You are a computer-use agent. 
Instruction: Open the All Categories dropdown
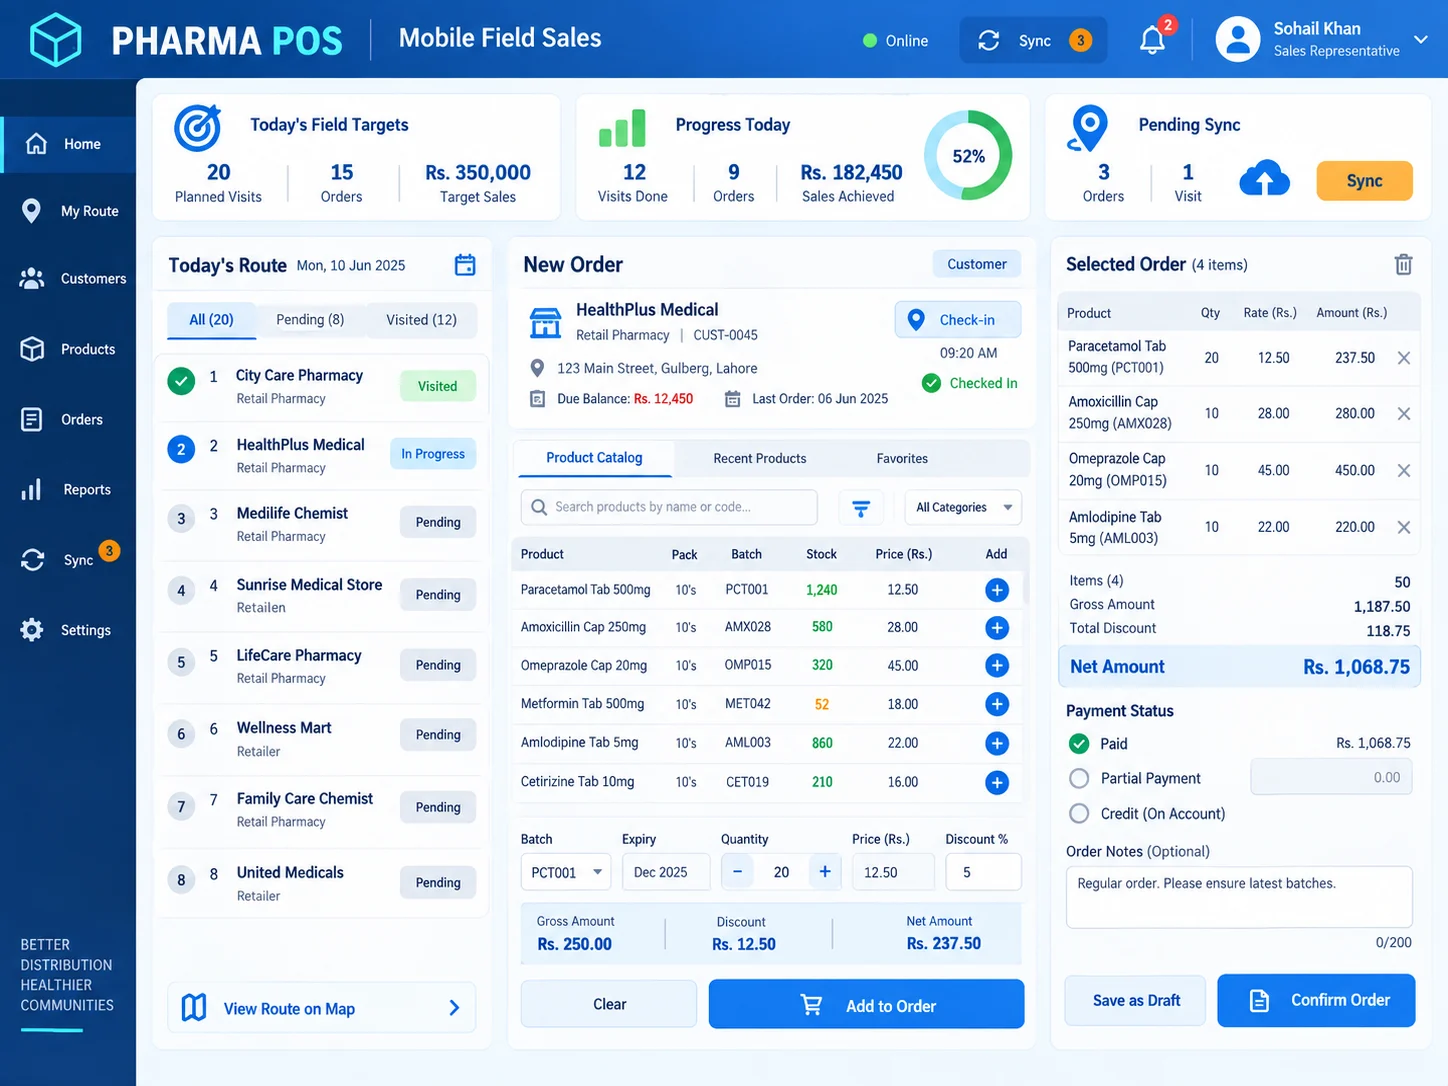pyautogui.click(x=963, y=508)
